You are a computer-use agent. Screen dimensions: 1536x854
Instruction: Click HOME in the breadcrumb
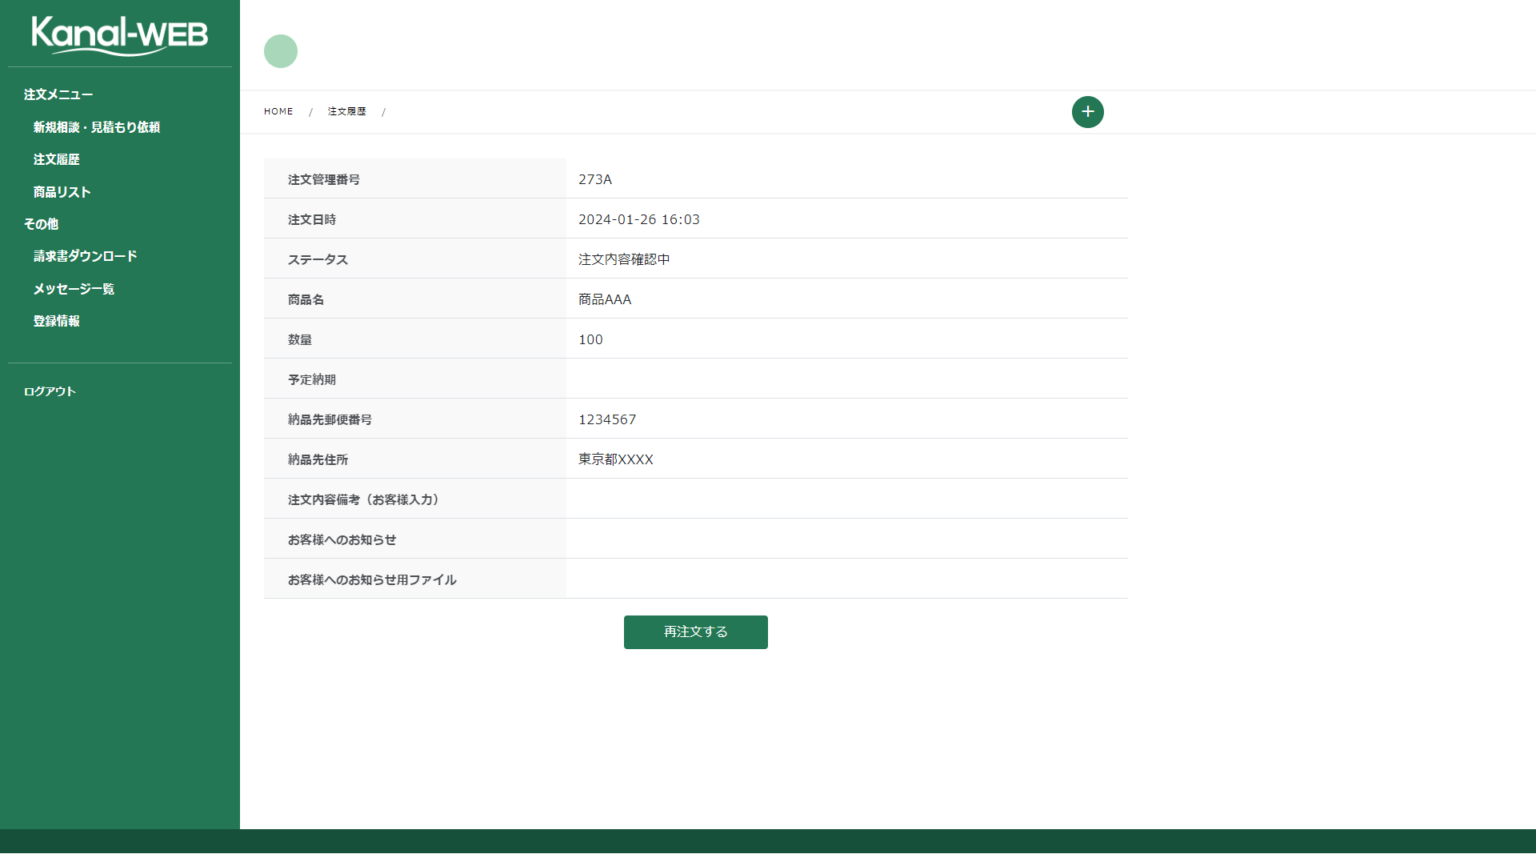[x=278, y=111]
